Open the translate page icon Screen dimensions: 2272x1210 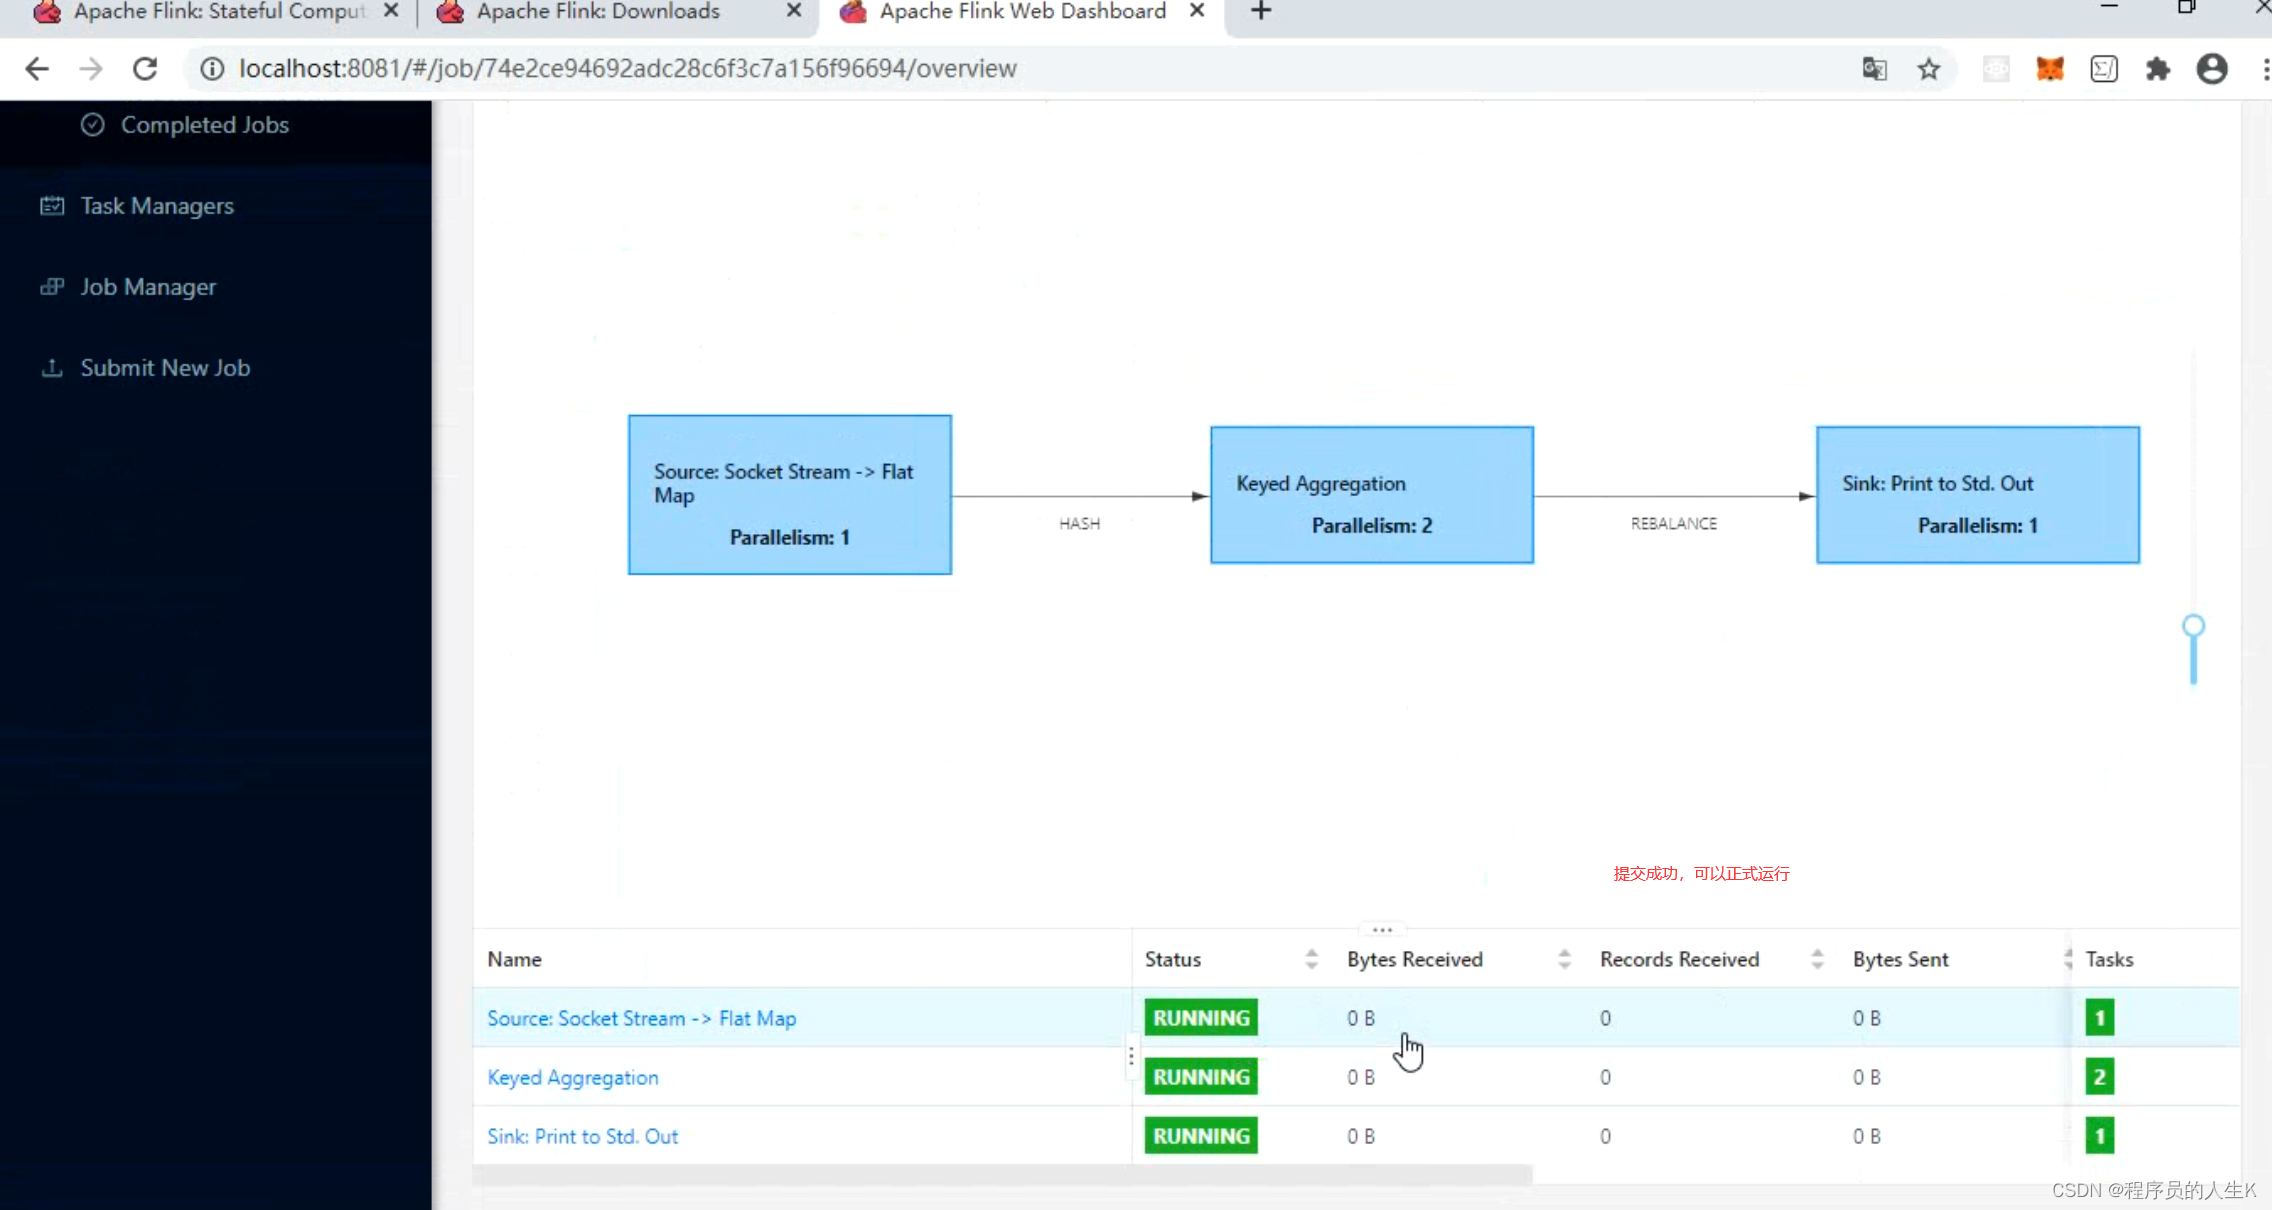(1874, 68)
